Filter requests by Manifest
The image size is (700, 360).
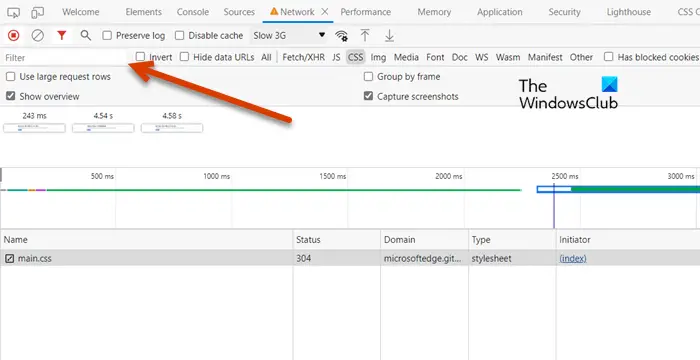point(545,57)
